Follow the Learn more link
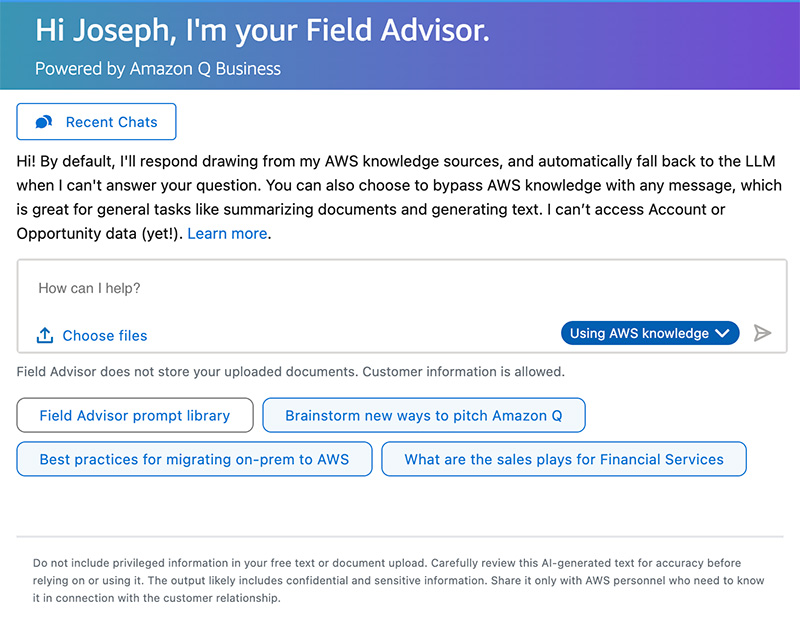The height and width of the screenshot is (621, 800). pos(227,233)
